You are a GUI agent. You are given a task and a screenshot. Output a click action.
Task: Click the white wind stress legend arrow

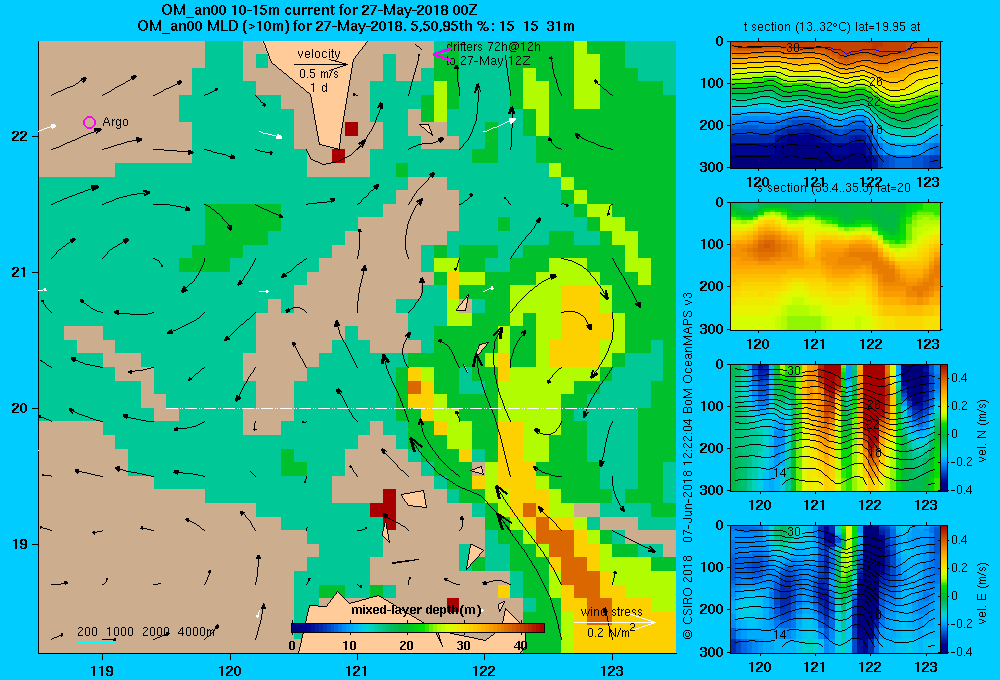614,622
